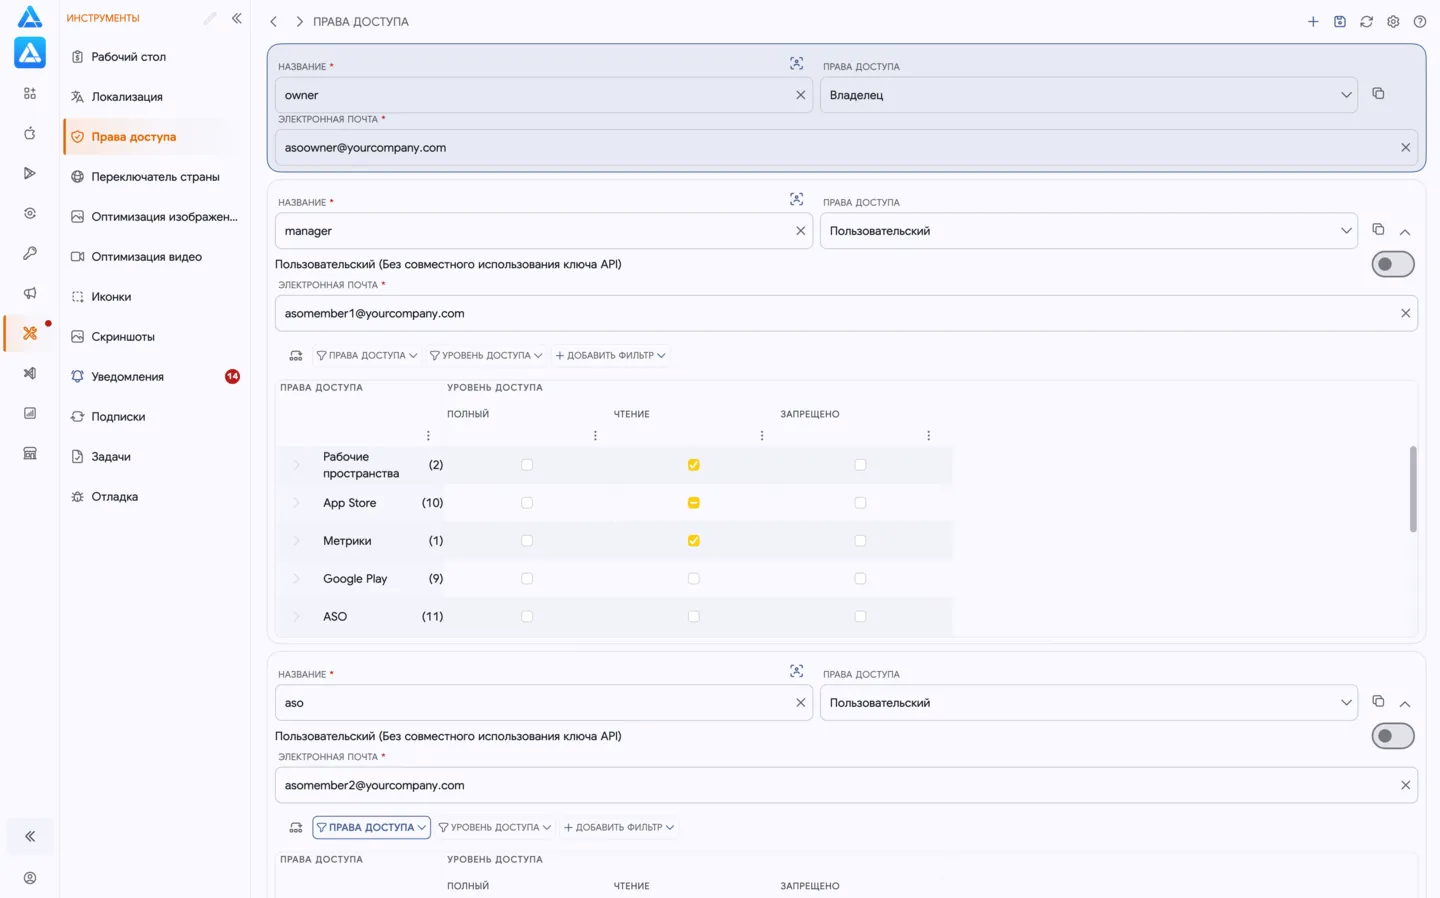Open the key icon section in rail
The image size is (1440, 898).
(30, 253)
